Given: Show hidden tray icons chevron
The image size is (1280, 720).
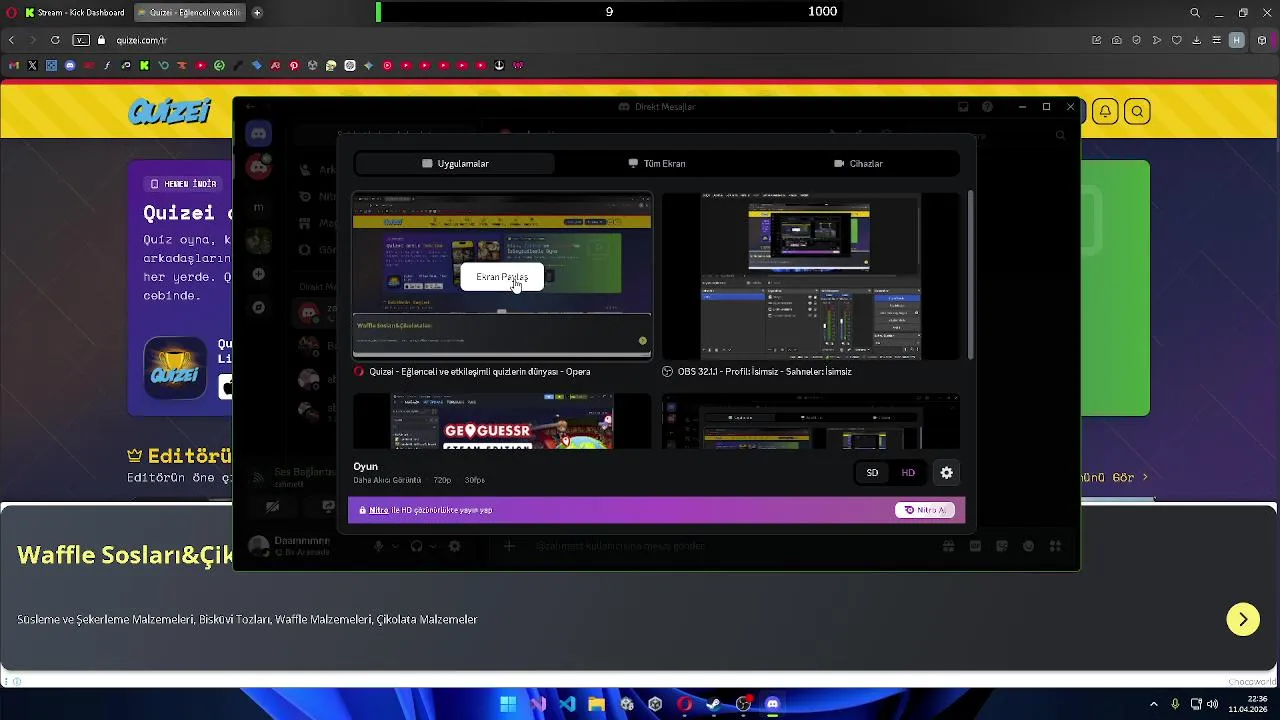Looking at the screenshot, I should click(1153, 704).
